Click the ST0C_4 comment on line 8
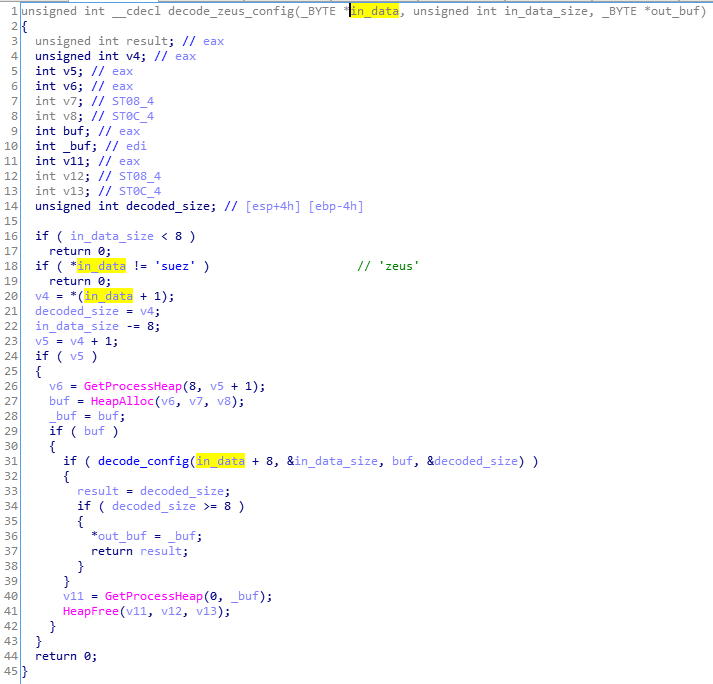This screenshot has height=684, width=713. pos(133,116)
